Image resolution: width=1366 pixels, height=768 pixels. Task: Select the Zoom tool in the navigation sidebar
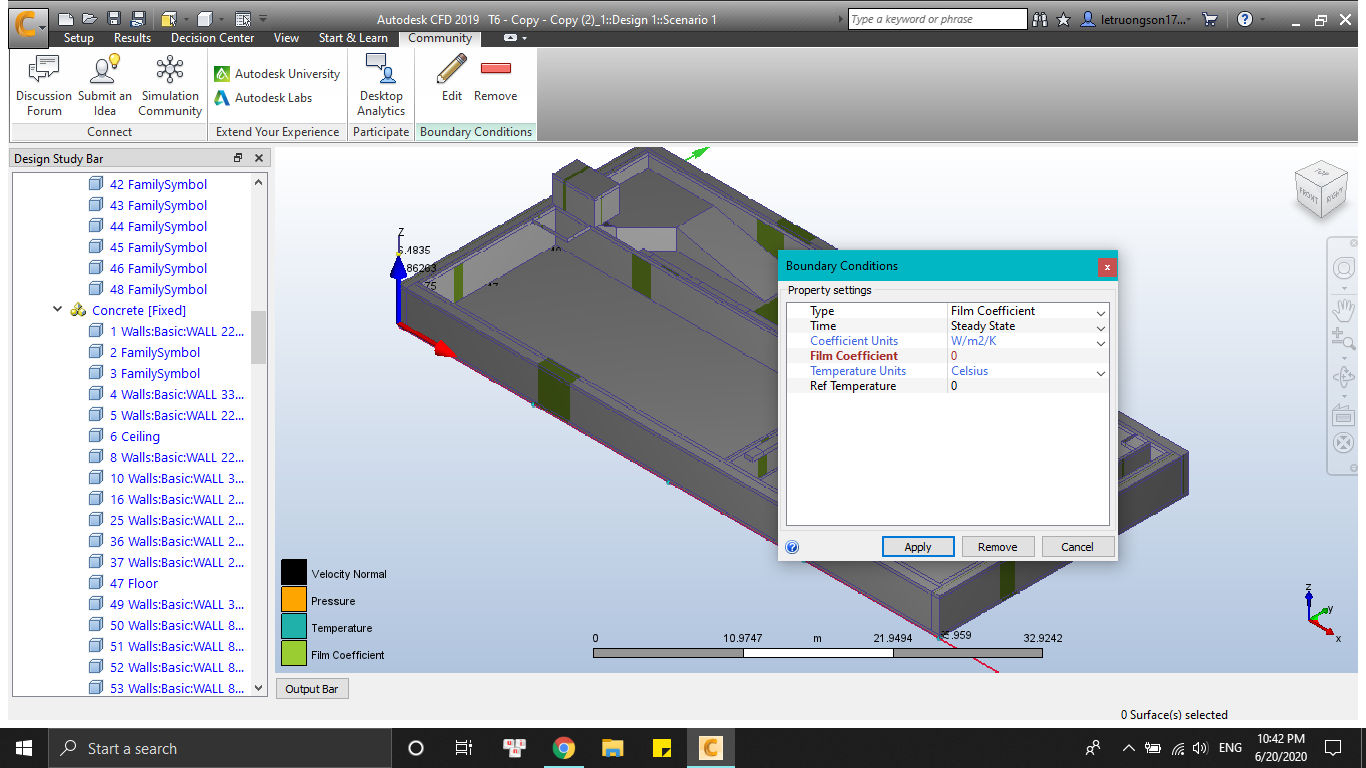[1343, 339]
